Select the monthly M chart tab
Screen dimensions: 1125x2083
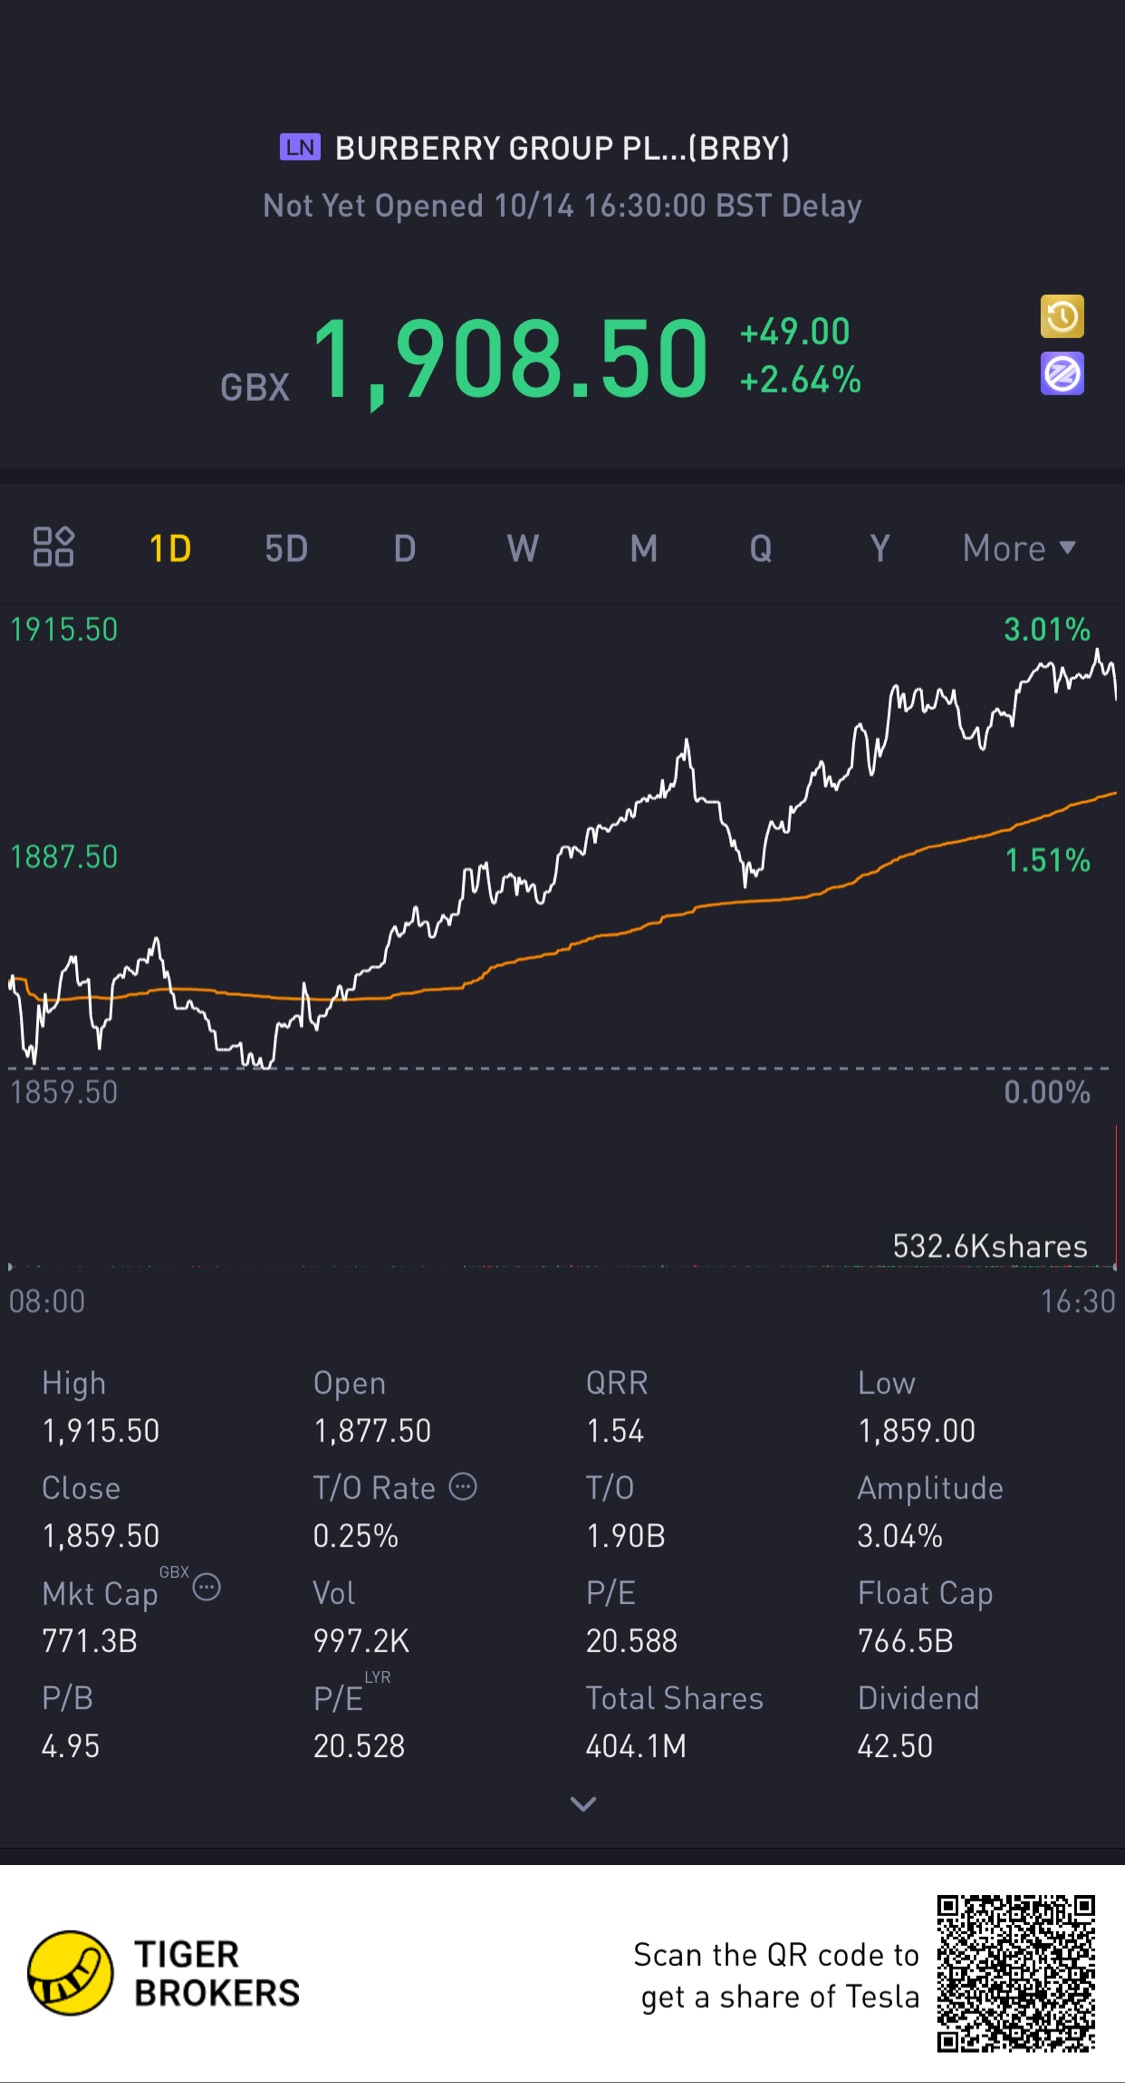click(643, 548)
